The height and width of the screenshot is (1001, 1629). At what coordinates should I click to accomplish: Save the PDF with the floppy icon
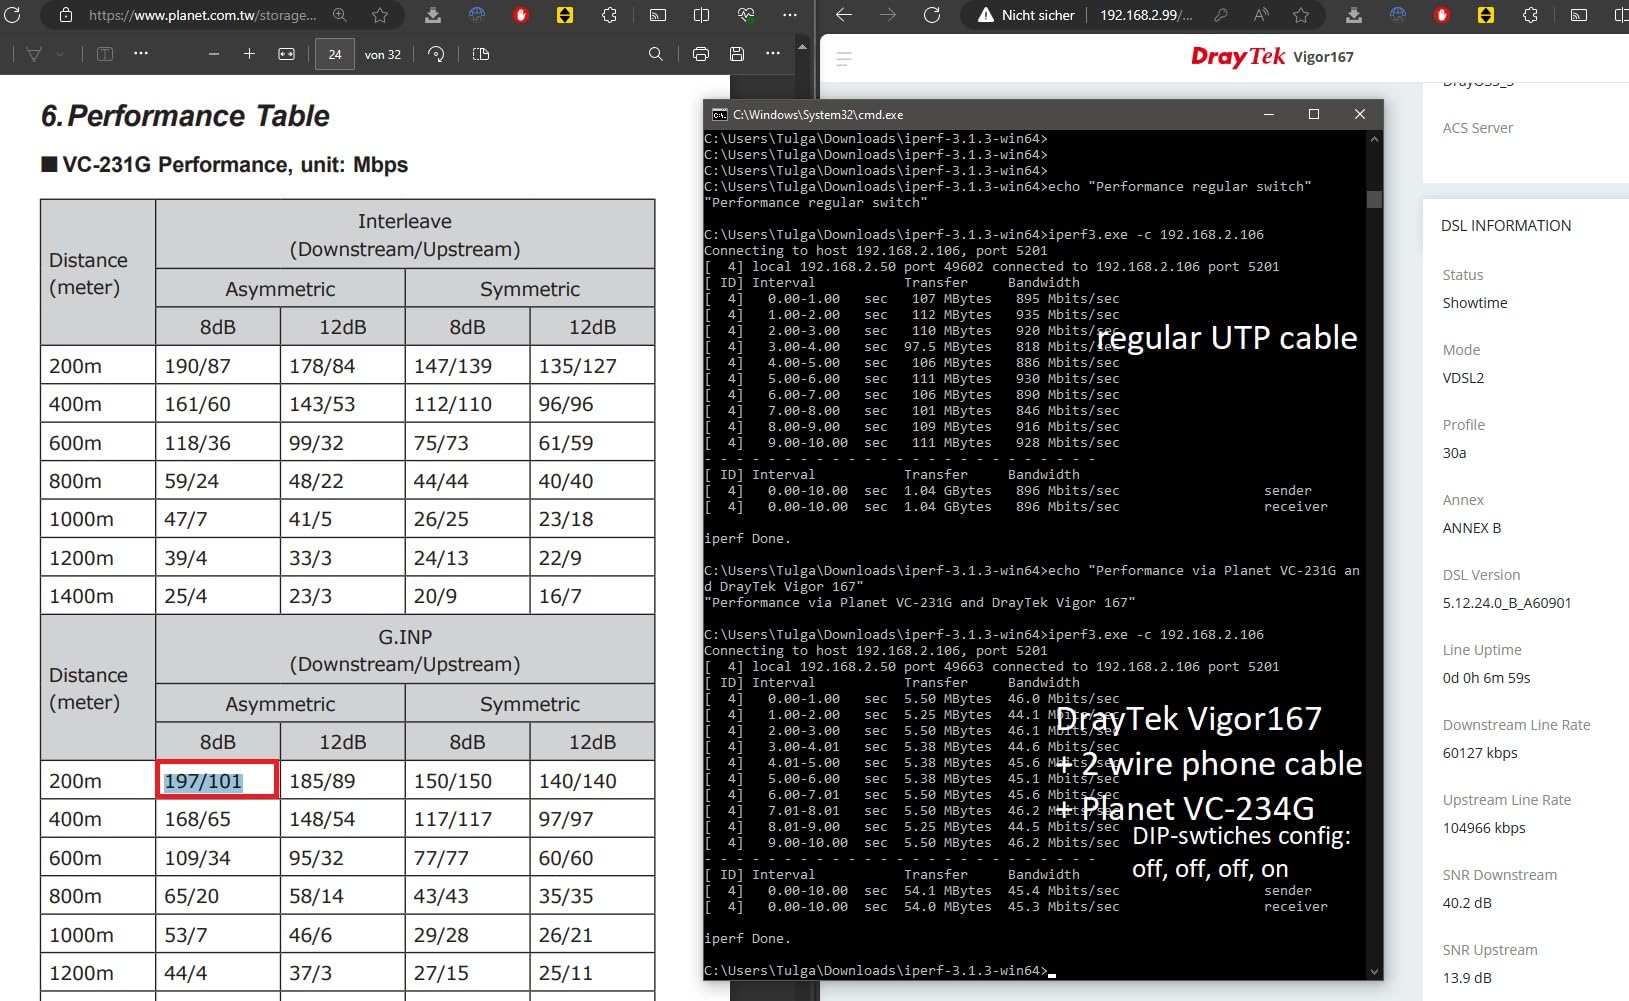[x=737, y=54]
